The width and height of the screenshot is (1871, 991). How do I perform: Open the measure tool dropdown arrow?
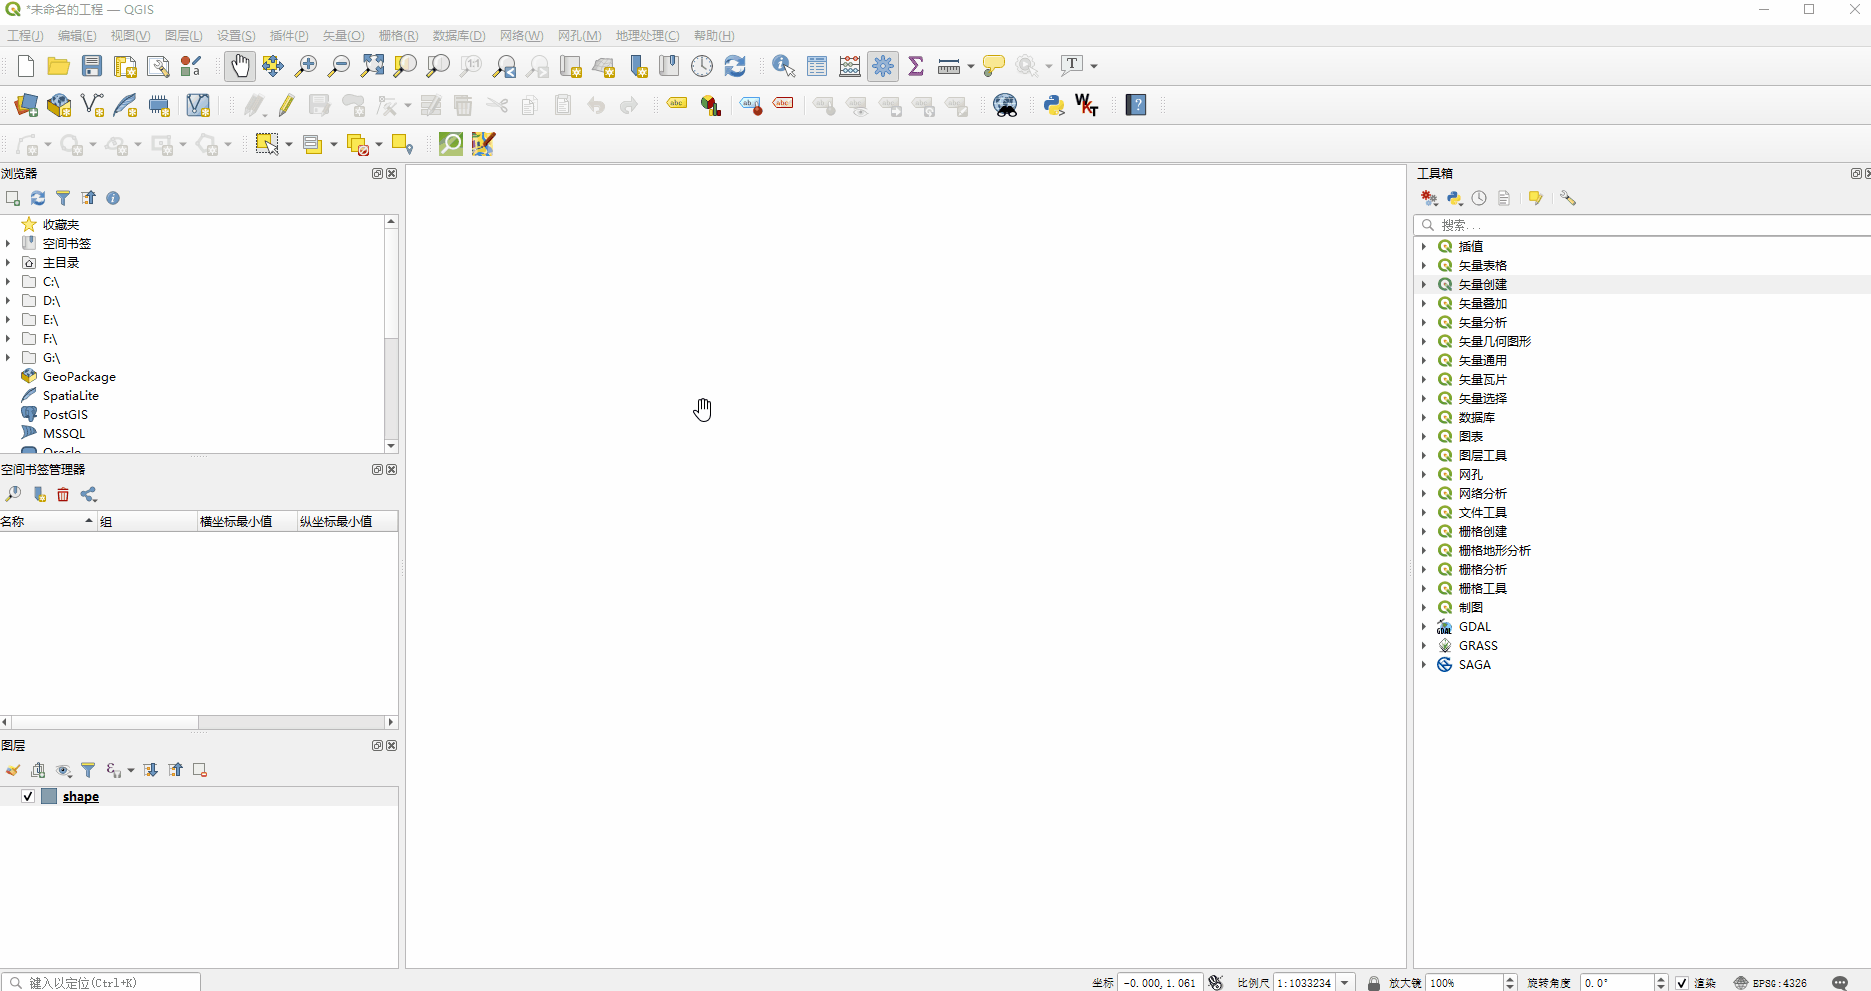tap(971, 67)
